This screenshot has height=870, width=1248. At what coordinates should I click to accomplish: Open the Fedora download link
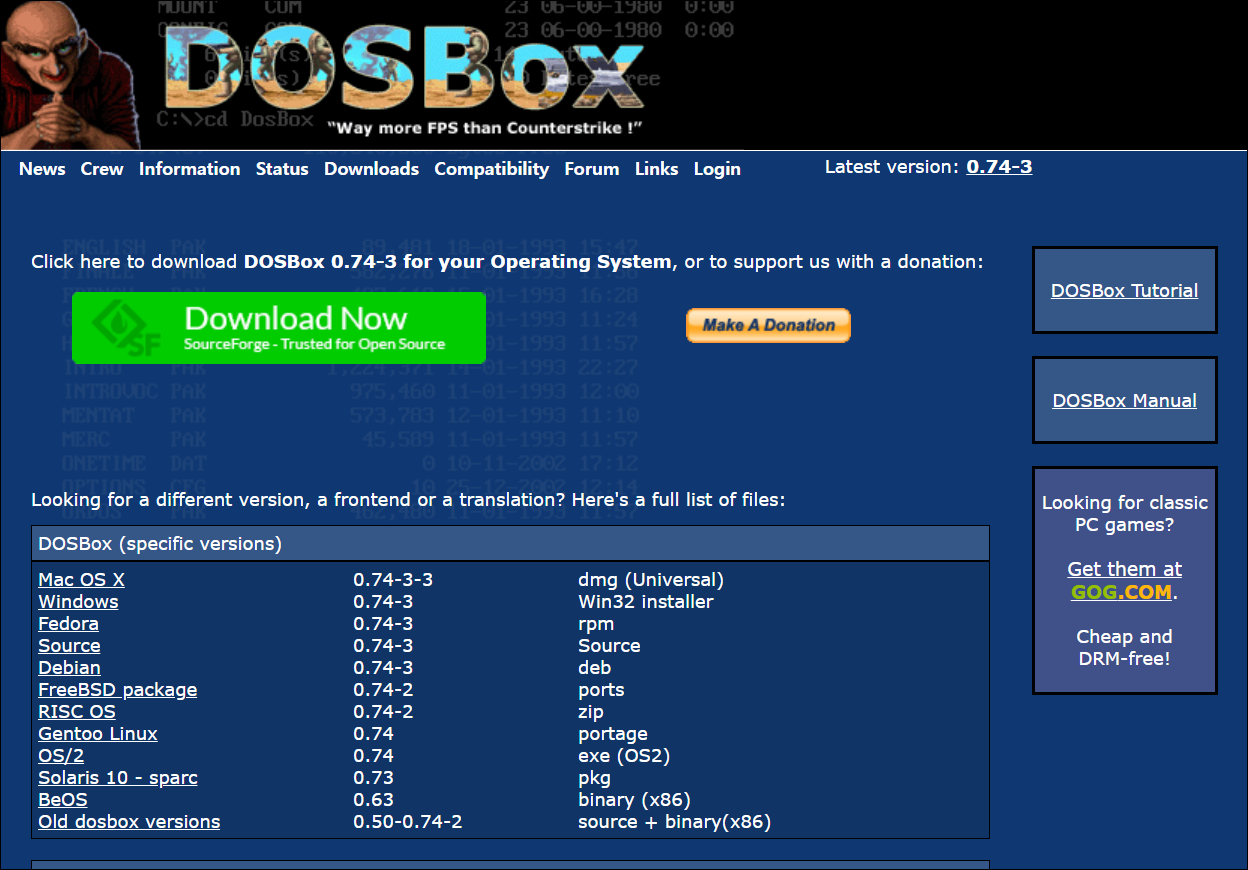68,624
